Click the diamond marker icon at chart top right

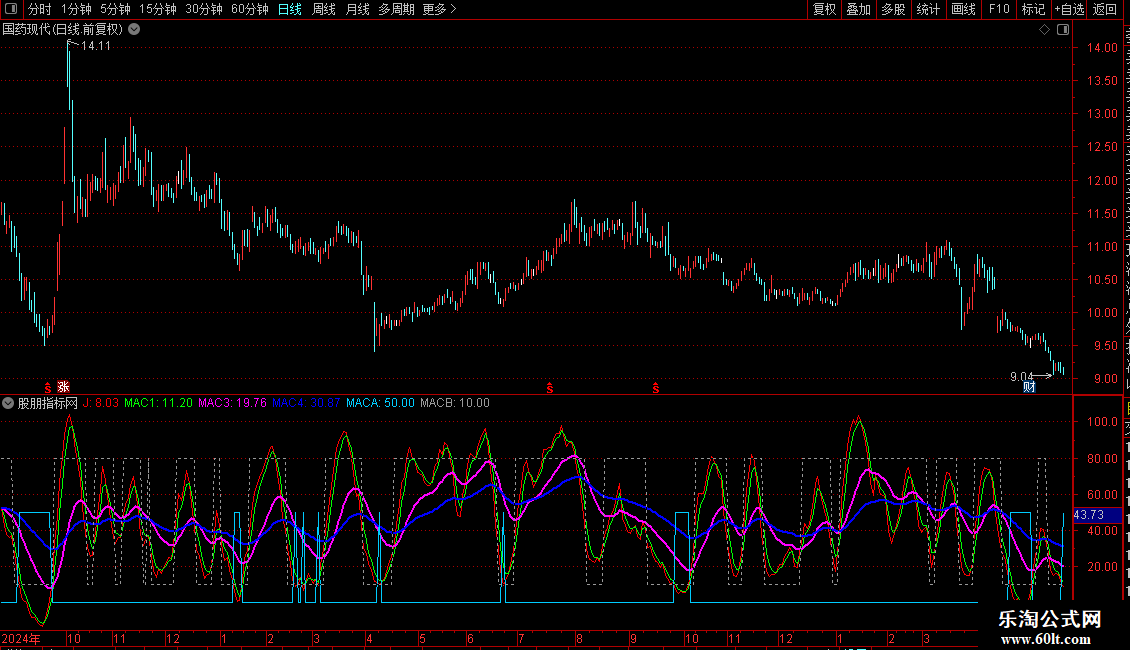pyautogui.click(x=1044, y=30)
